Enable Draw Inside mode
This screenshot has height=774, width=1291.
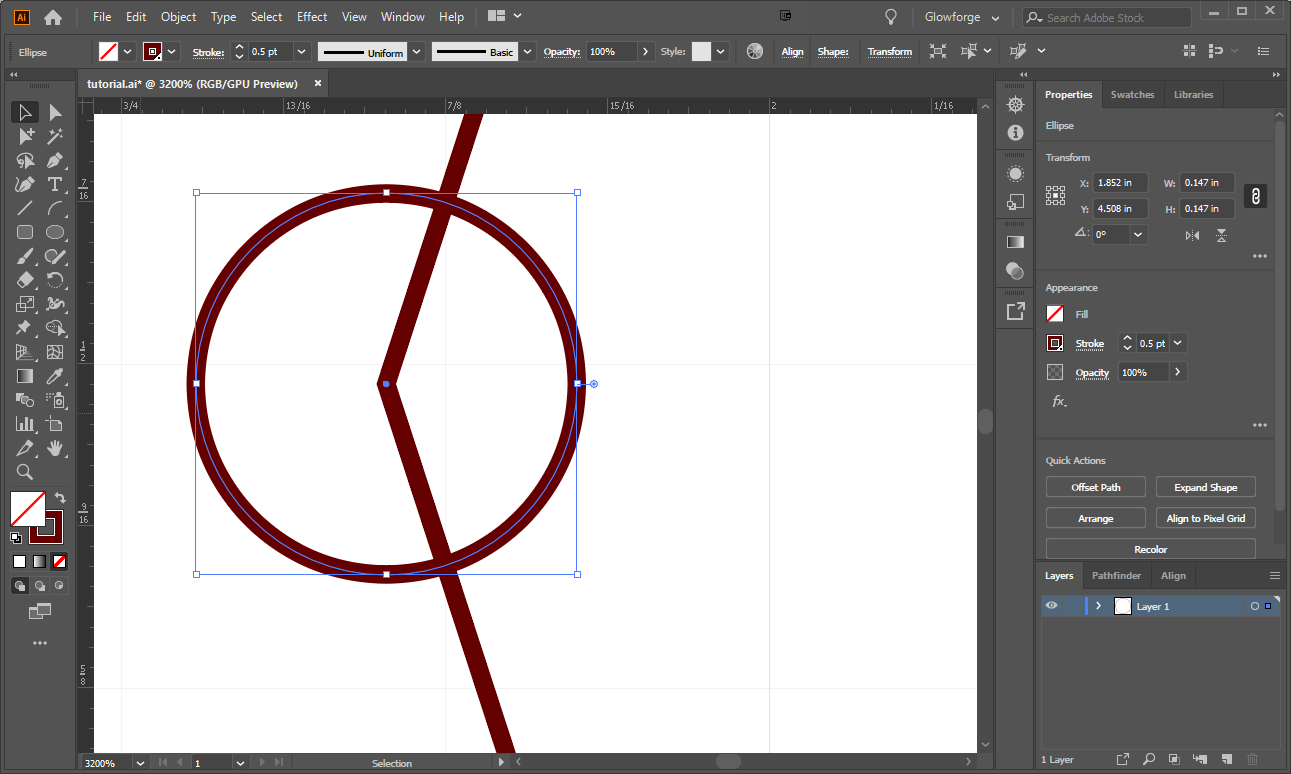(59, 586)
